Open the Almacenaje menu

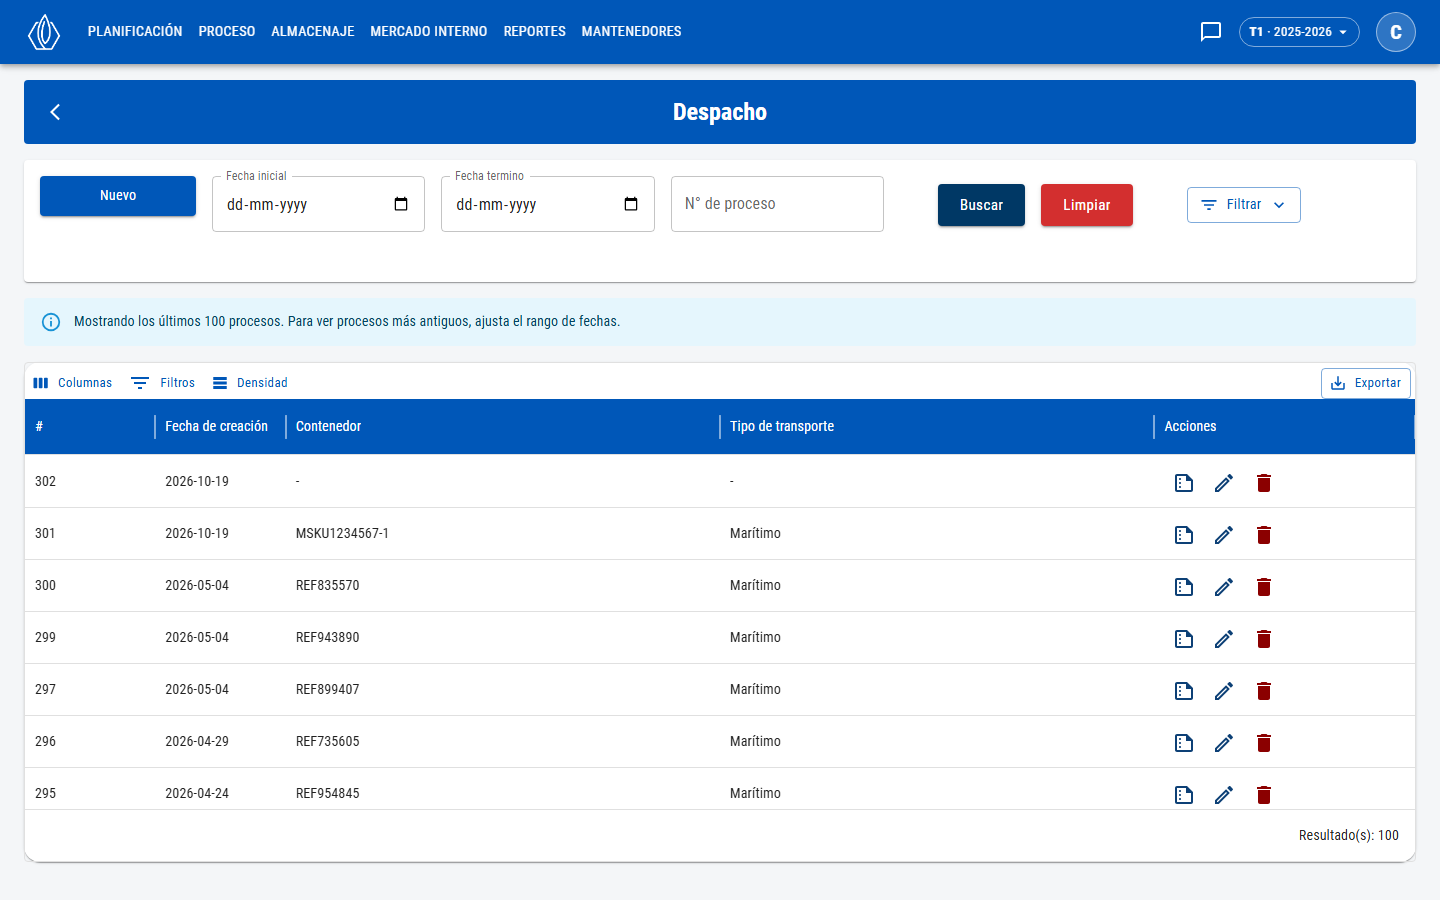coord(313,32)
